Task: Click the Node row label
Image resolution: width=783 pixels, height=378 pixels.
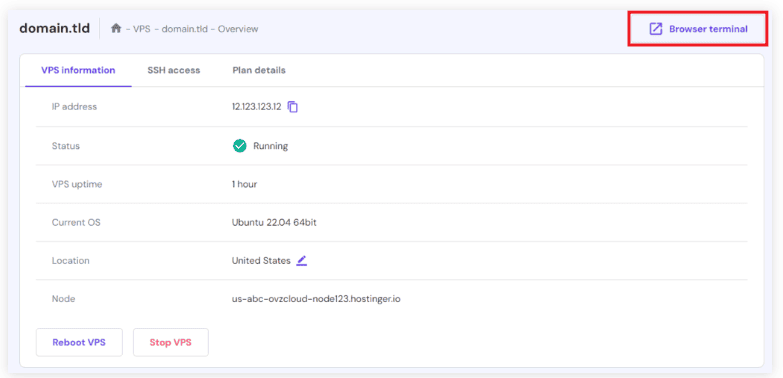Action: tap(63, 299)
